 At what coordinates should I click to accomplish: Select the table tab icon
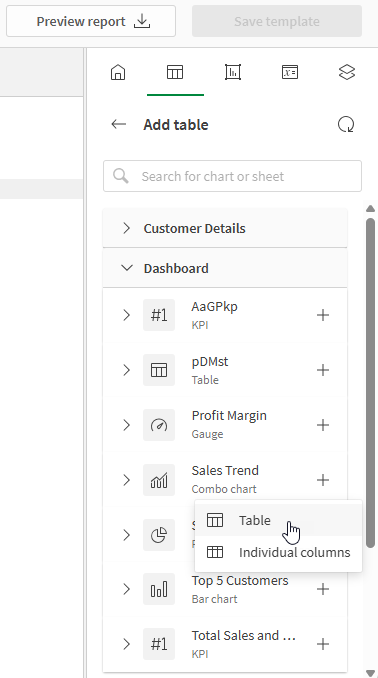click(175, 72)
